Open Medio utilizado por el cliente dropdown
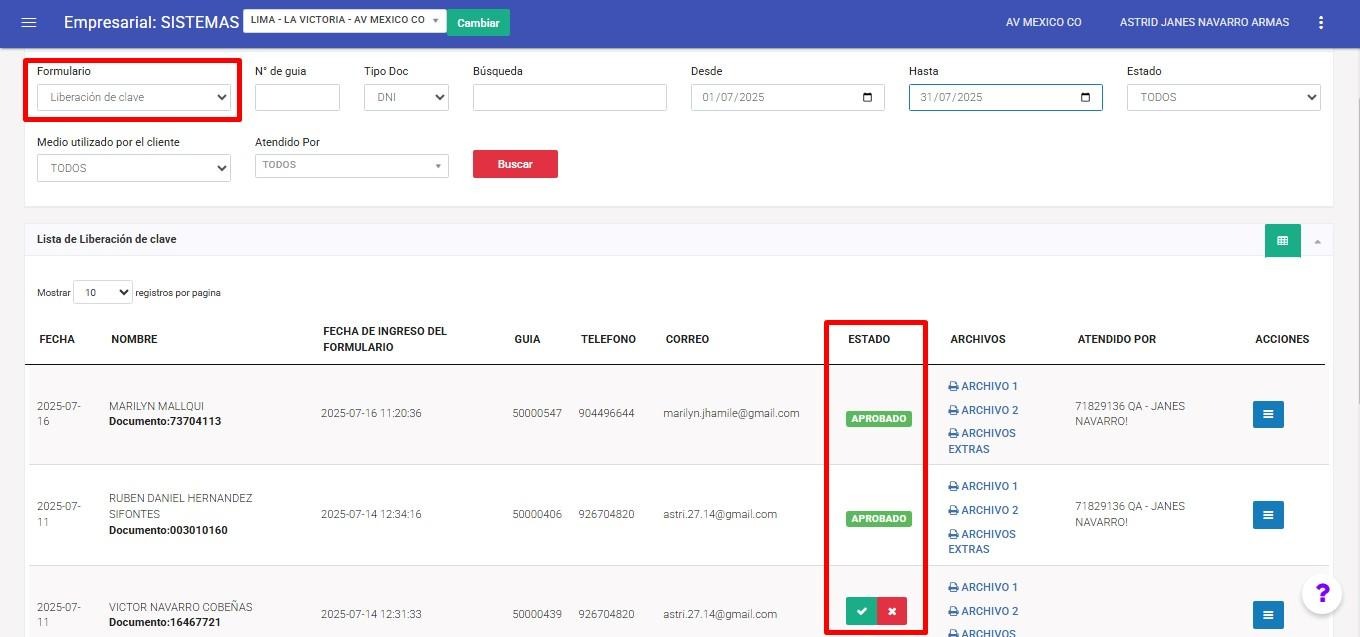Image resolution: width=1360 pixels, height=637 pixels. pyautogui.click(x=134, y=168)
